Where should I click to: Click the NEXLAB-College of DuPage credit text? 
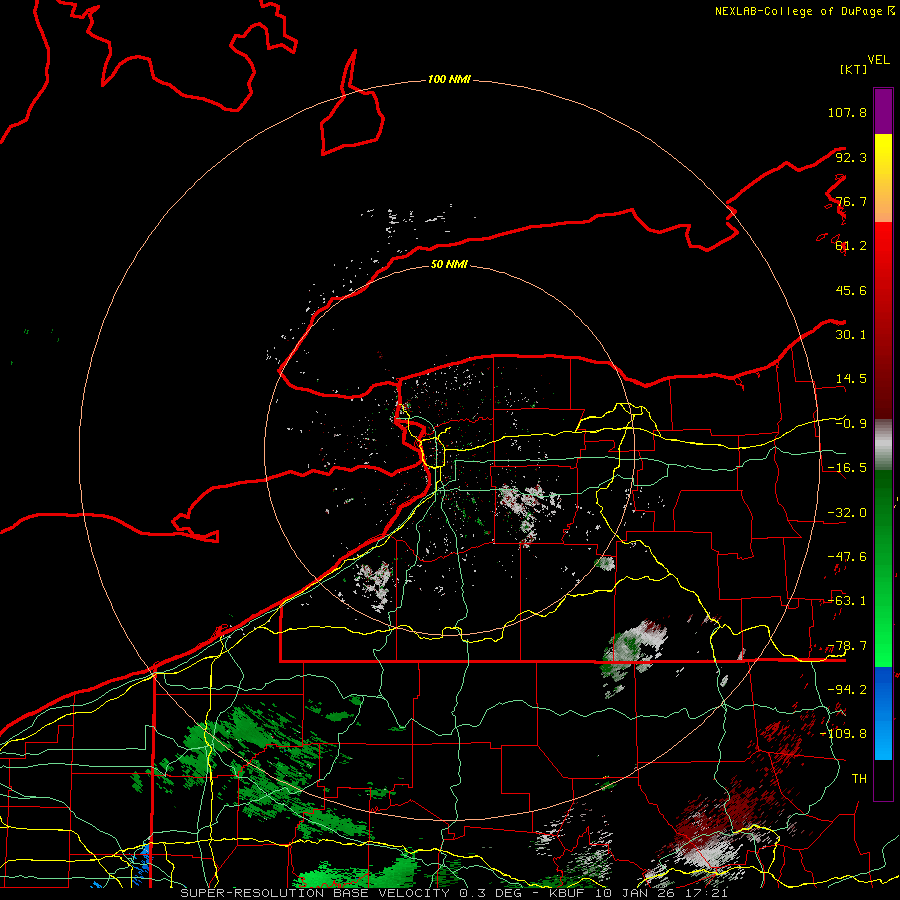click(799, 11)
